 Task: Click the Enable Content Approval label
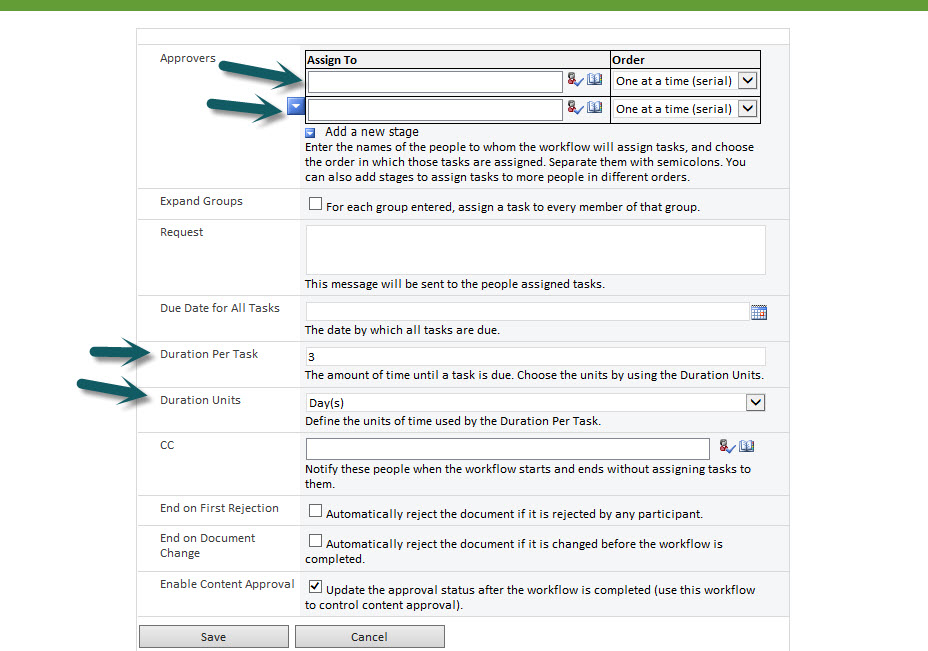(227, 584)
